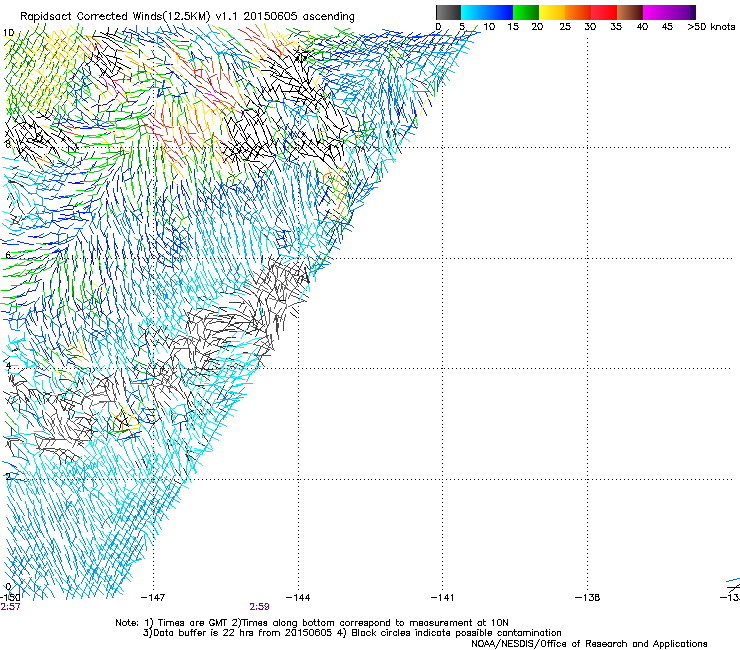Image resolution: width=740 pixels, height=650 pixels.
Task: Click the purple '2:59' time stamp
Action: coord(260,607)
